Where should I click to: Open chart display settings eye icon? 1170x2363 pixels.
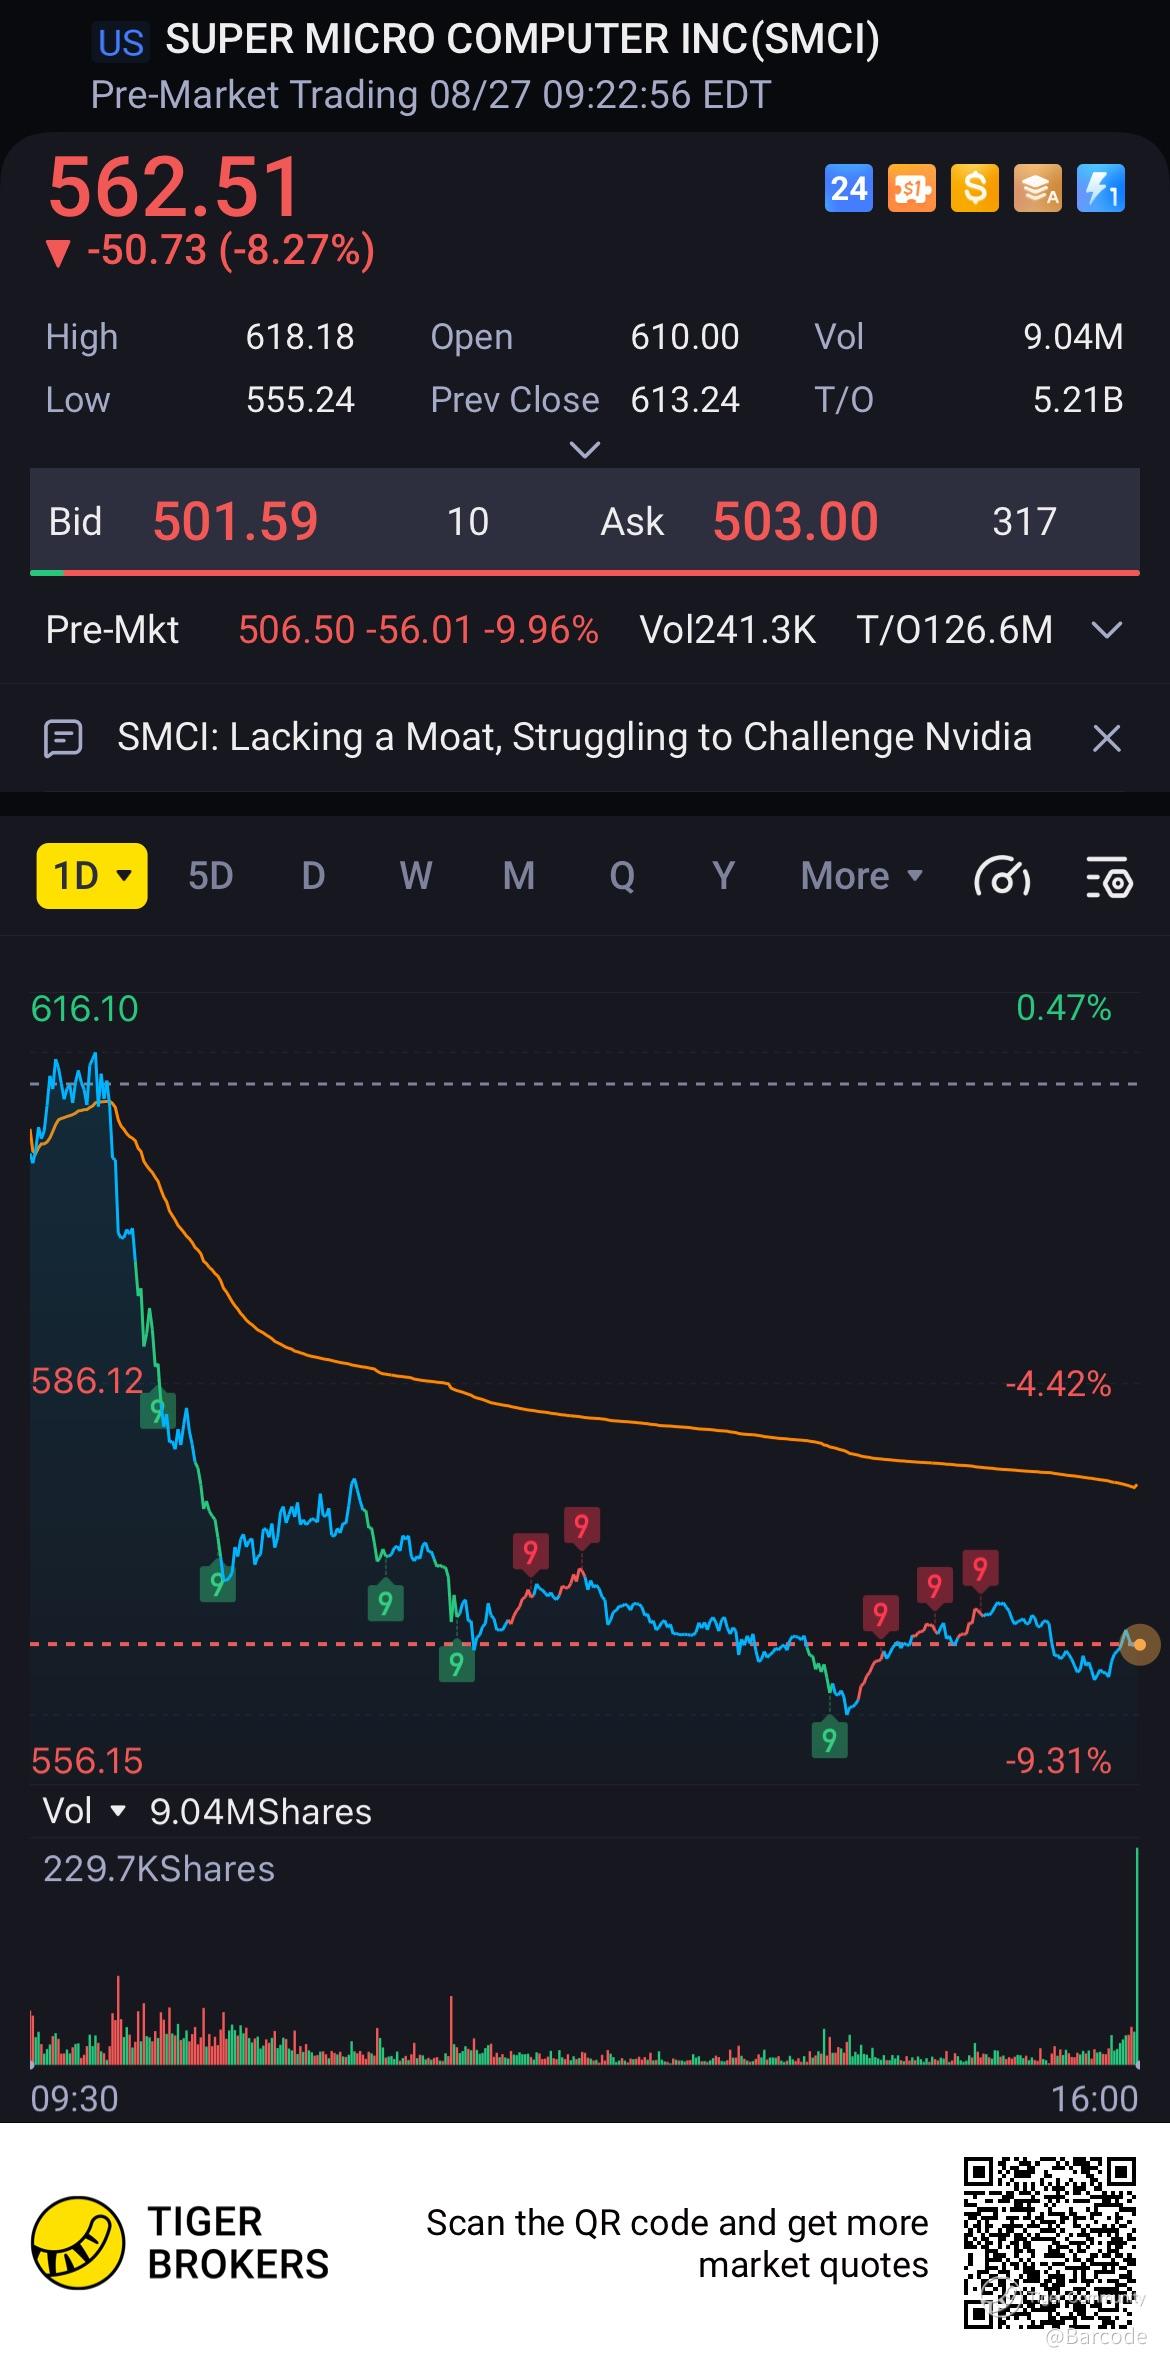coord(1108,877)
